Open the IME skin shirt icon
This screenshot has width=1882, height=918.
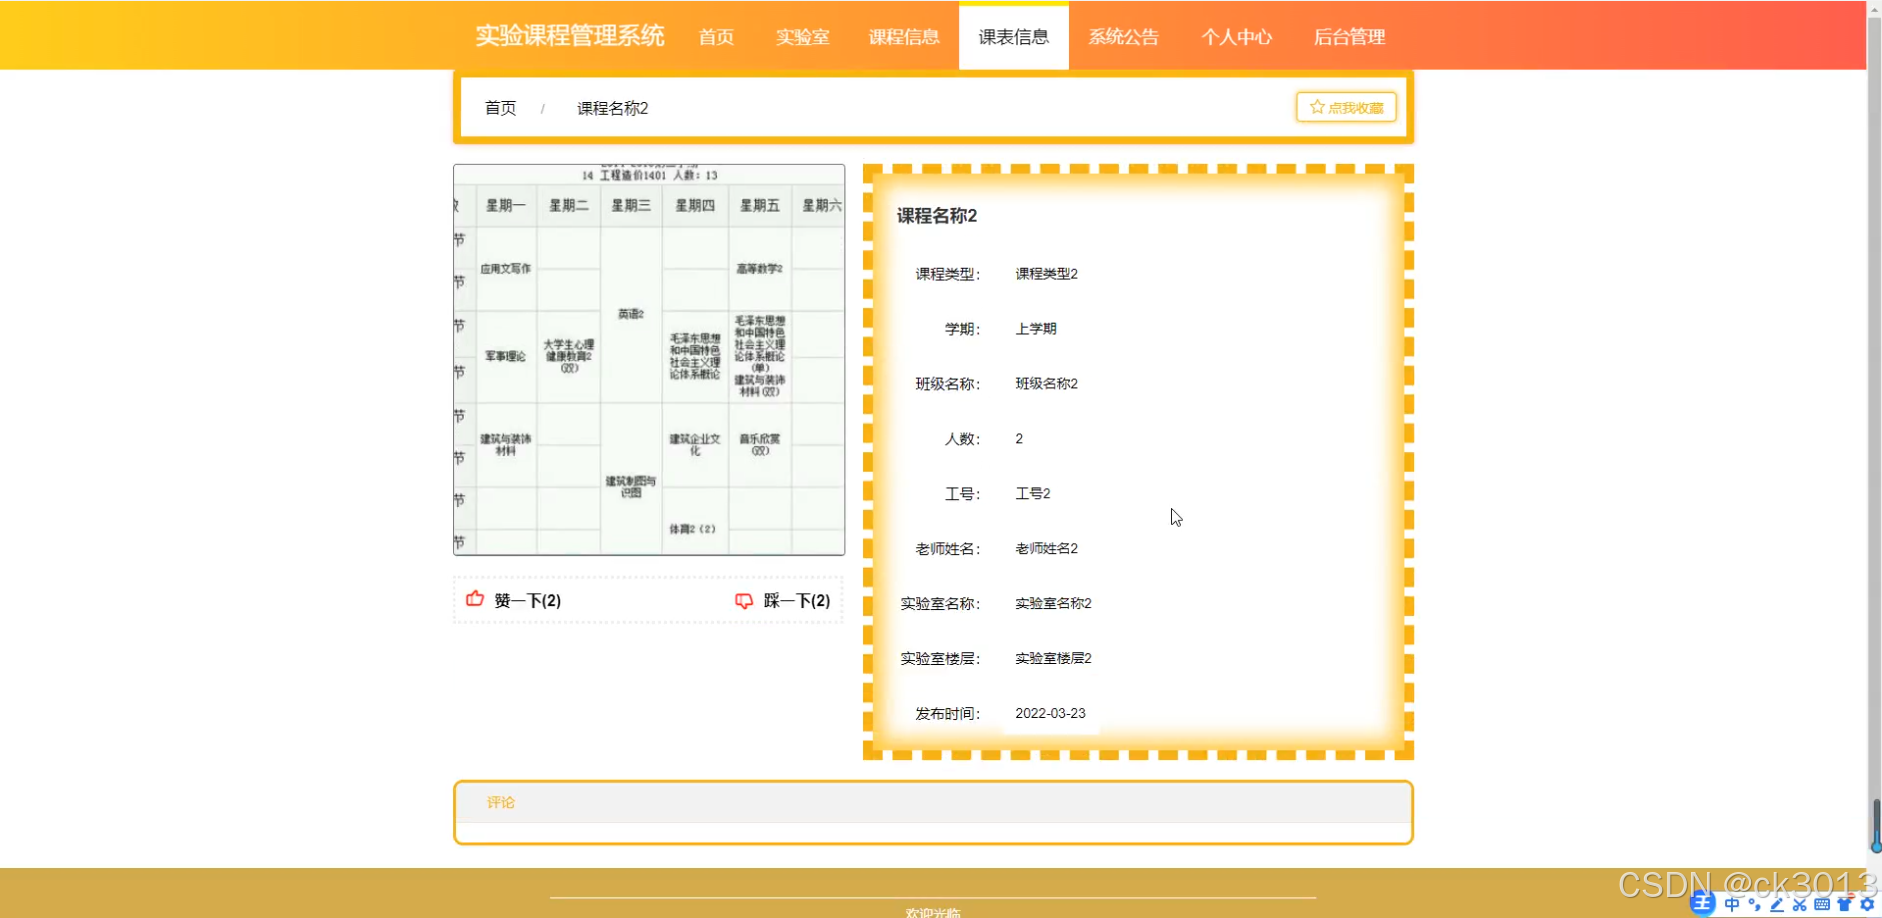(1845, 904)
